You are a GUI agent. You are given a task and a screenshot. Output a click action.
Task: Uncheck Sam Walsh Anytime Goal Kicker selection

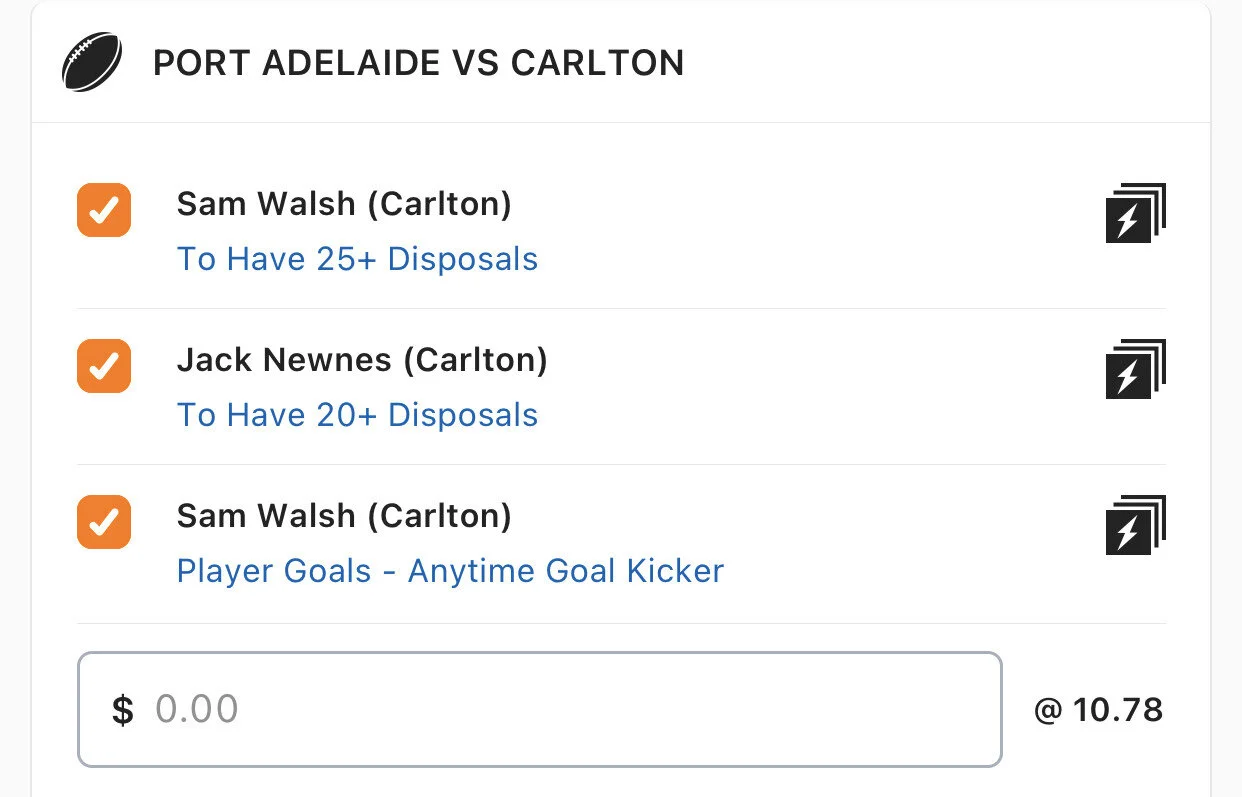pyautogui.click(x=104, y=522)
